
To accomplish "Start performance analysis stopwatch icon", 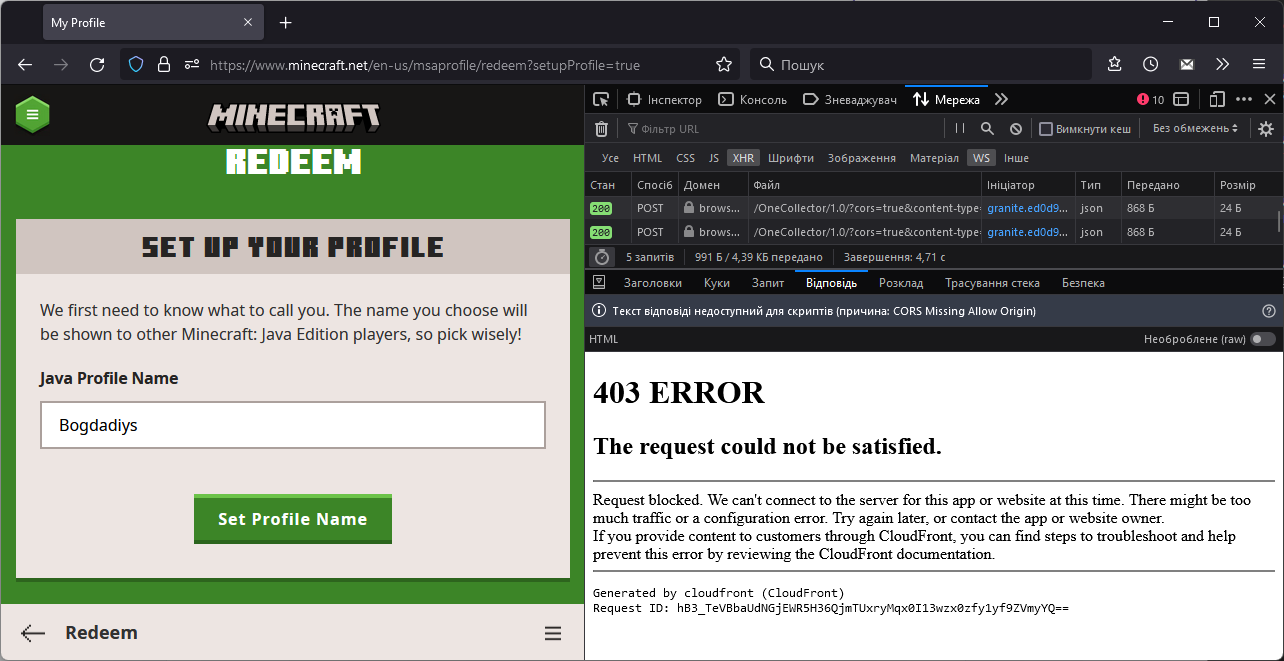I will click(x=601, y=257).
